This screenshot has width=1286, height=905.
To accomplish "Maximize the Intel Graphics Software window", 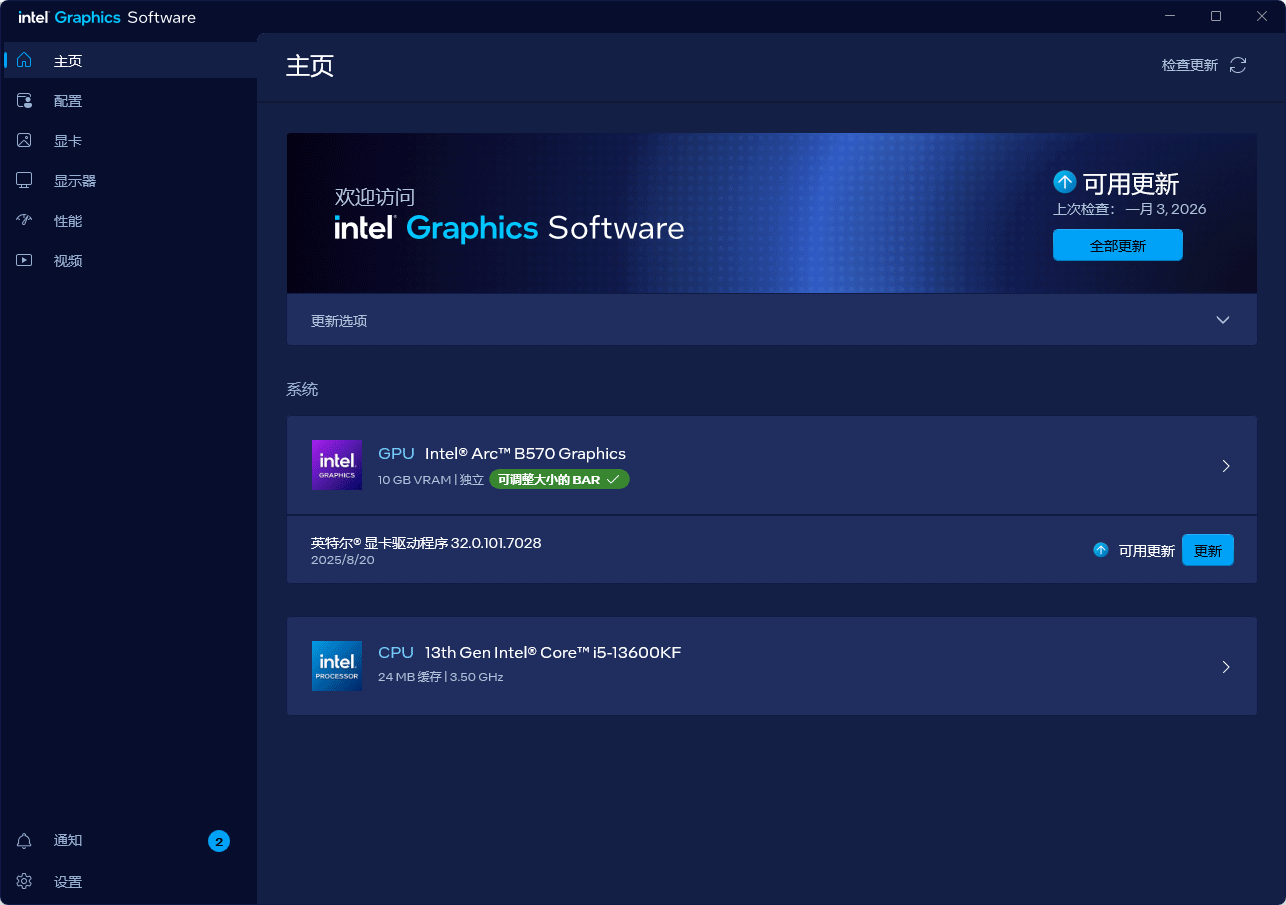I will pyautogui.click(x=1216, y=16).
